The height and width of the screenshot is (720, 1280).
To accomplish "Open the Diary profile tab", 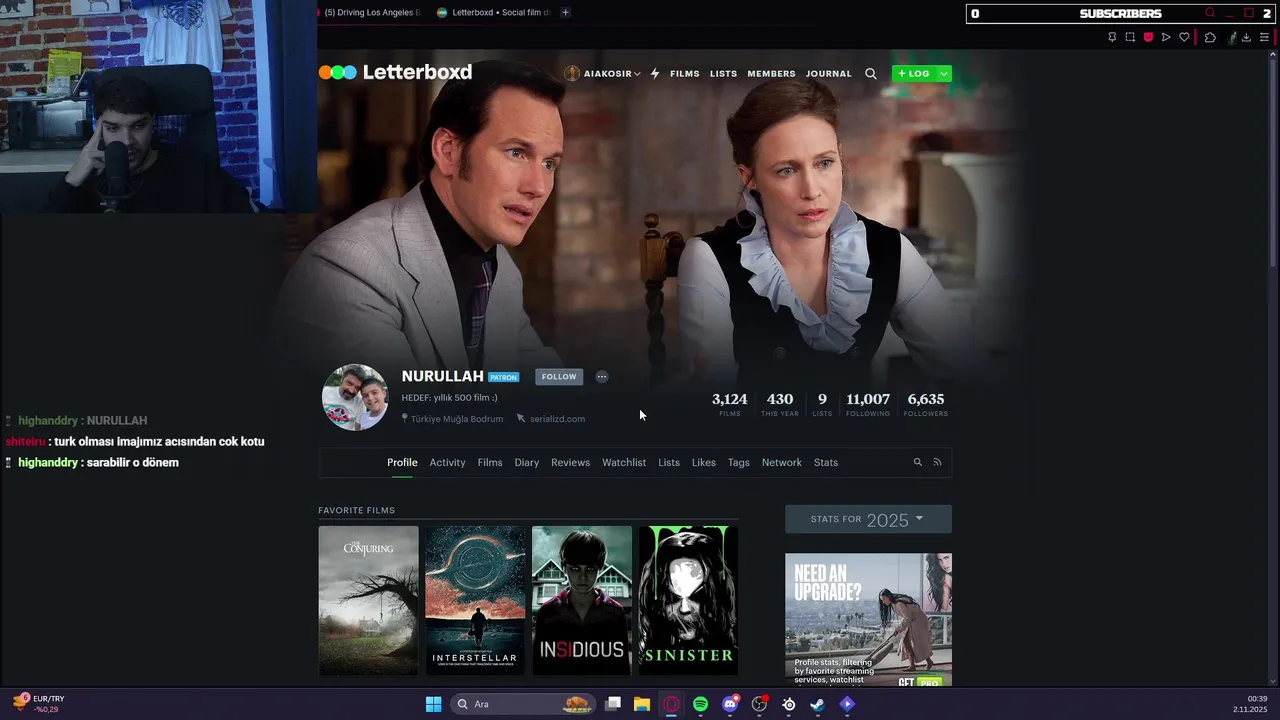I will click(527, 462).
